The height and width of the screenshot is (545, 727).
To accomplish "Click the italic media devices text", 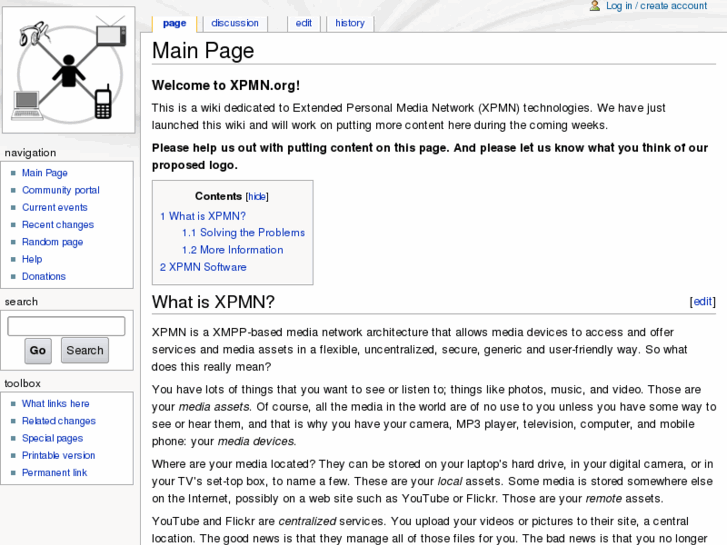I will 256,441.
